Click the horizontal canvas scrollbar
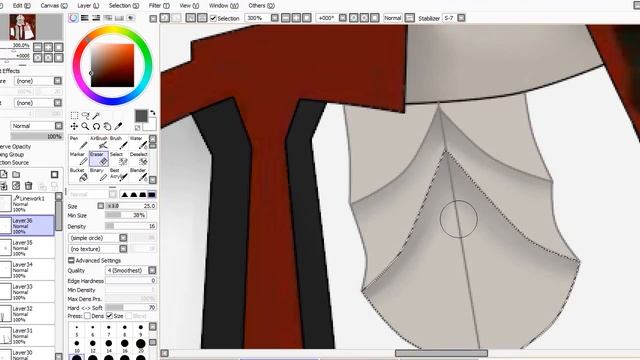Viewport: 640px width, 360px height. click(441, 353)
